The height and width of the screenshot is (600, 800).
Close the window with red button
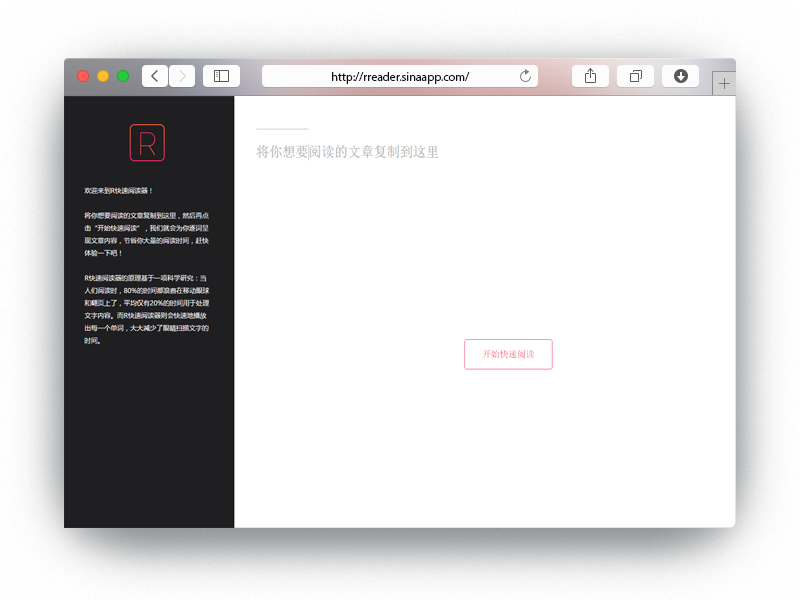pyautogui.click(x=83, y=77)
